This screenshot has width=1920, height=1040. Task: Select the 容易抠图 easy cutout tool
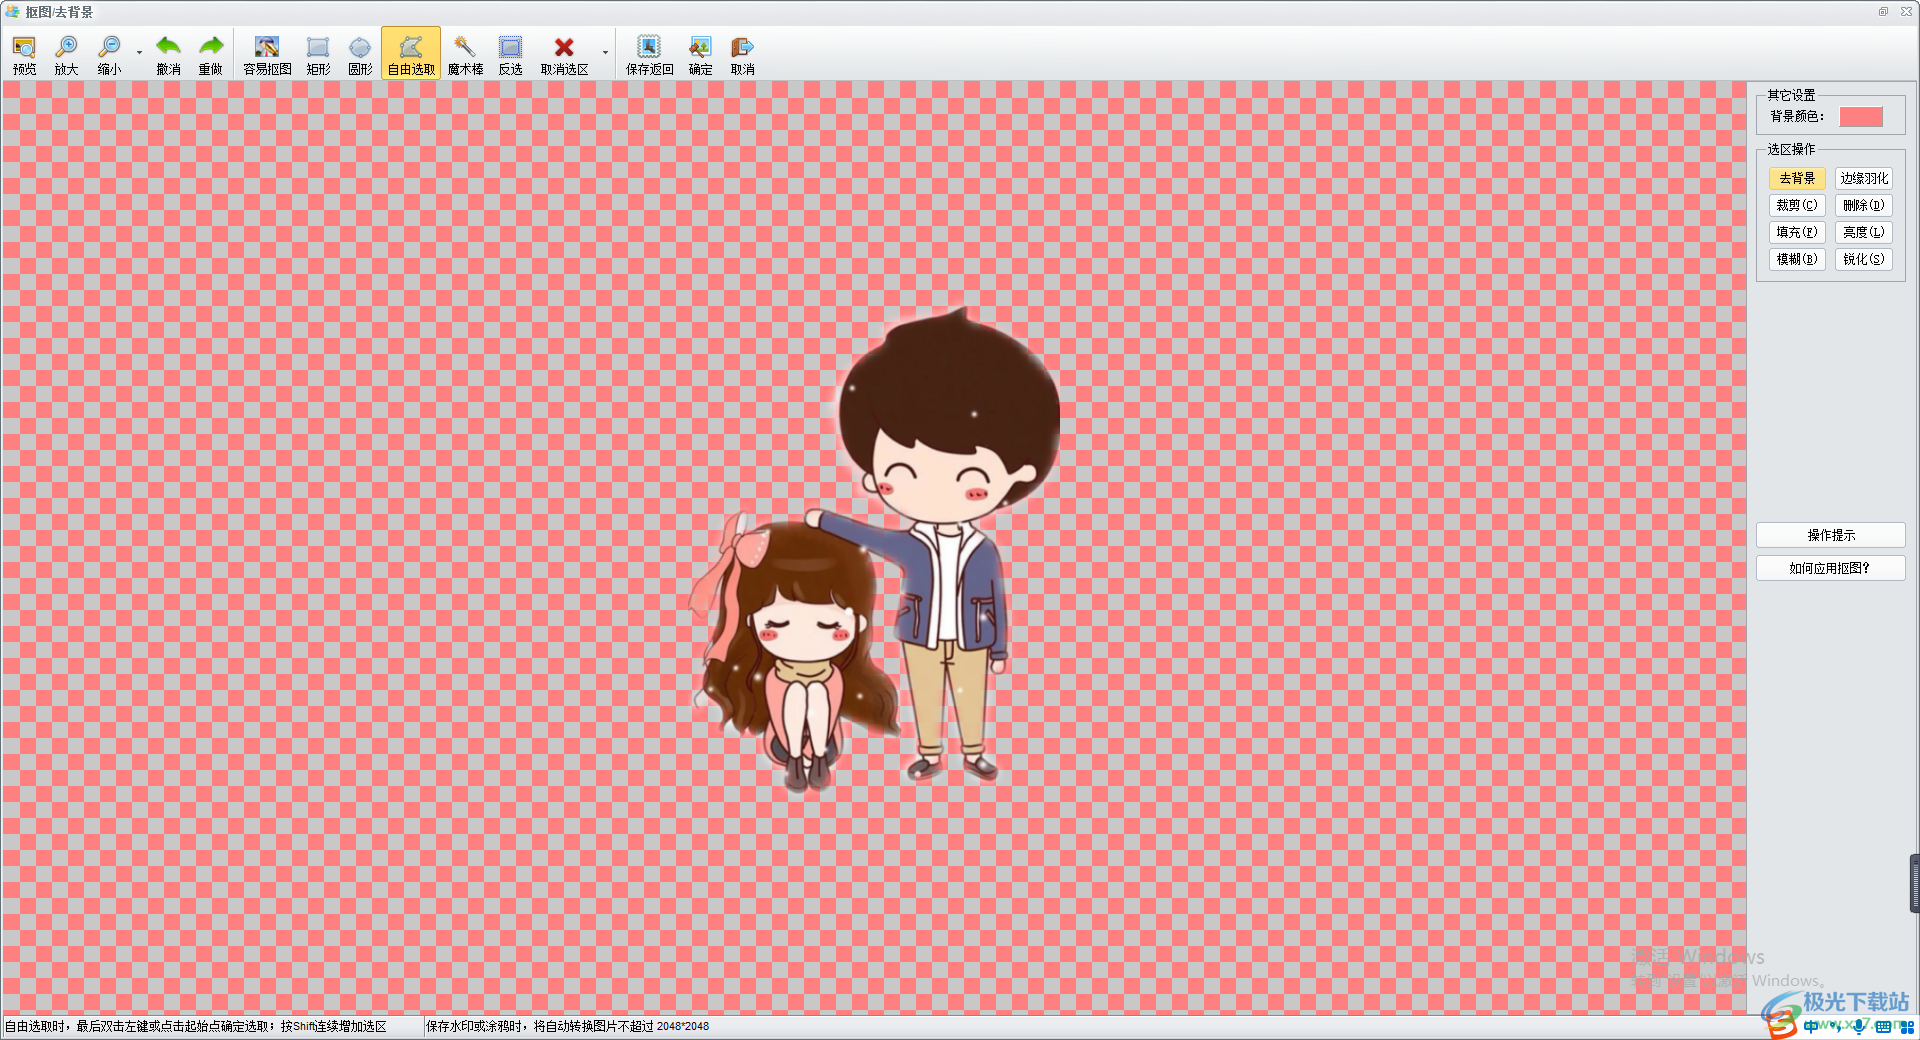click(267, 55)
